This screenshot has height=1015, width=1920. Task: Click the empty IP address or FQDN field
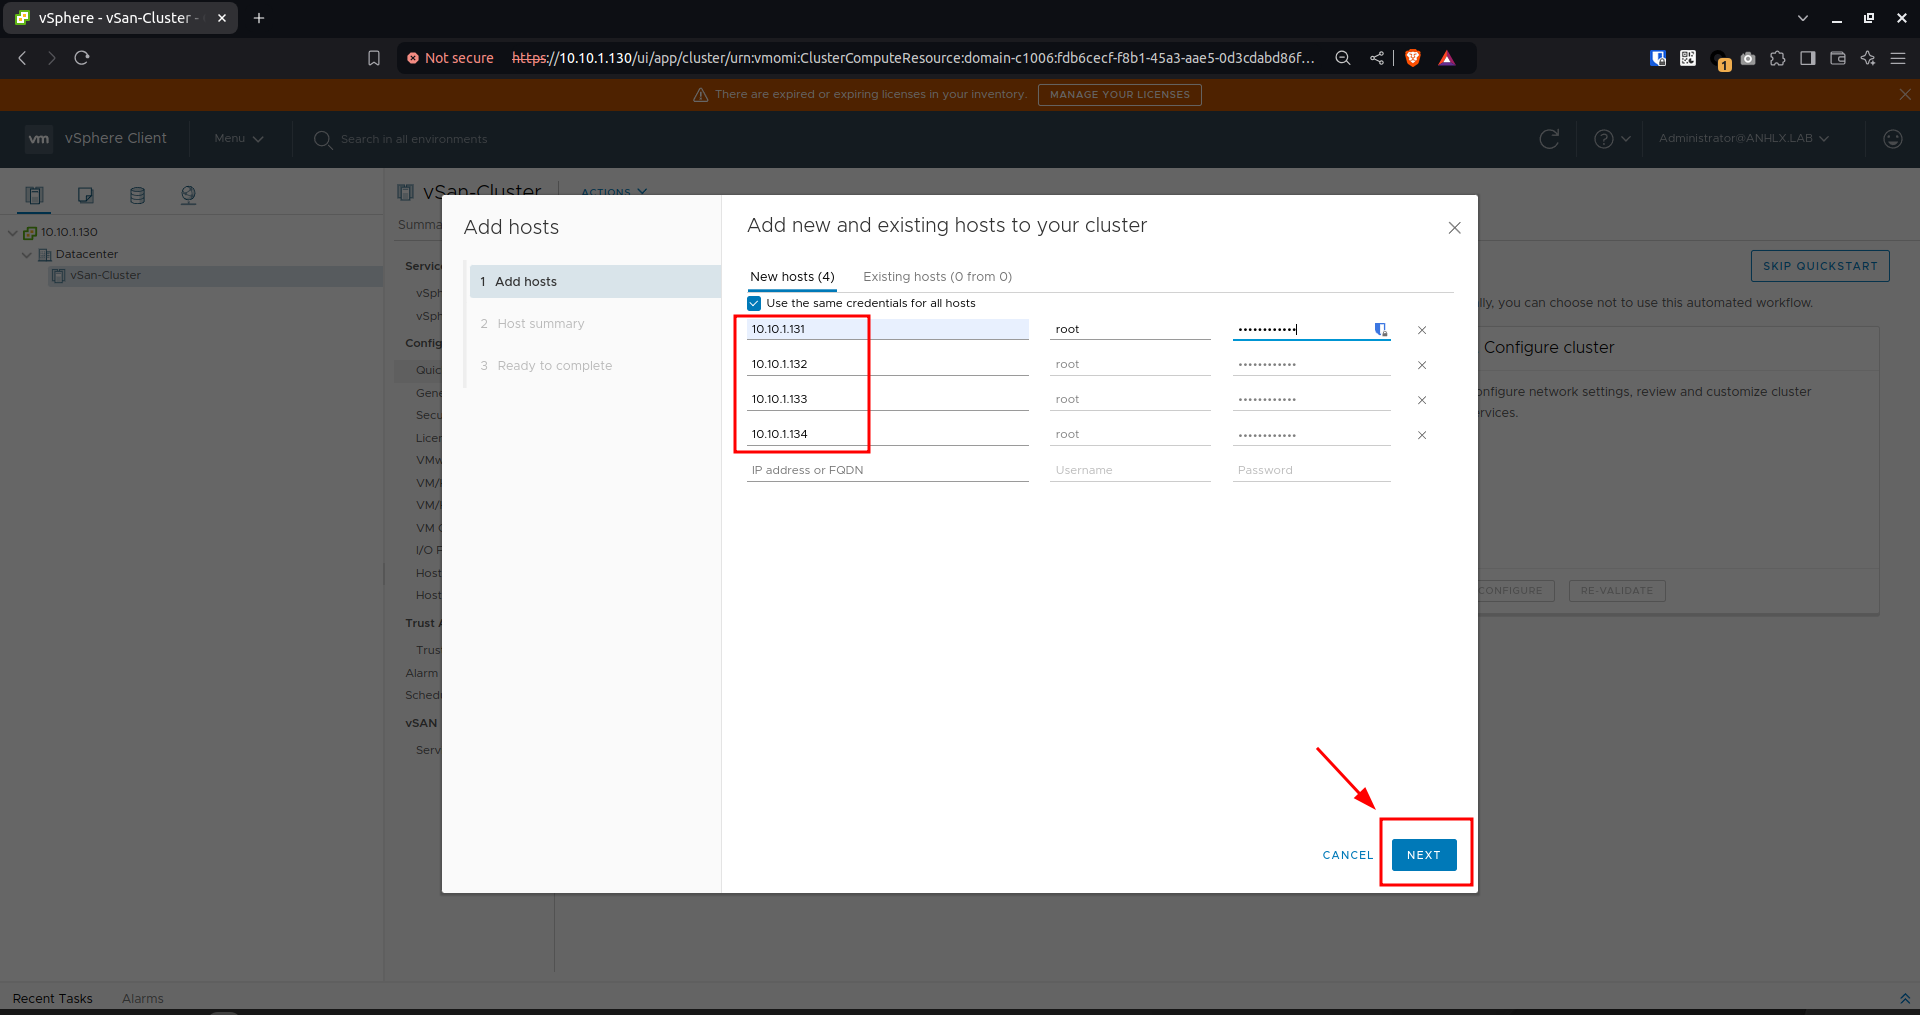click(888, 470)
